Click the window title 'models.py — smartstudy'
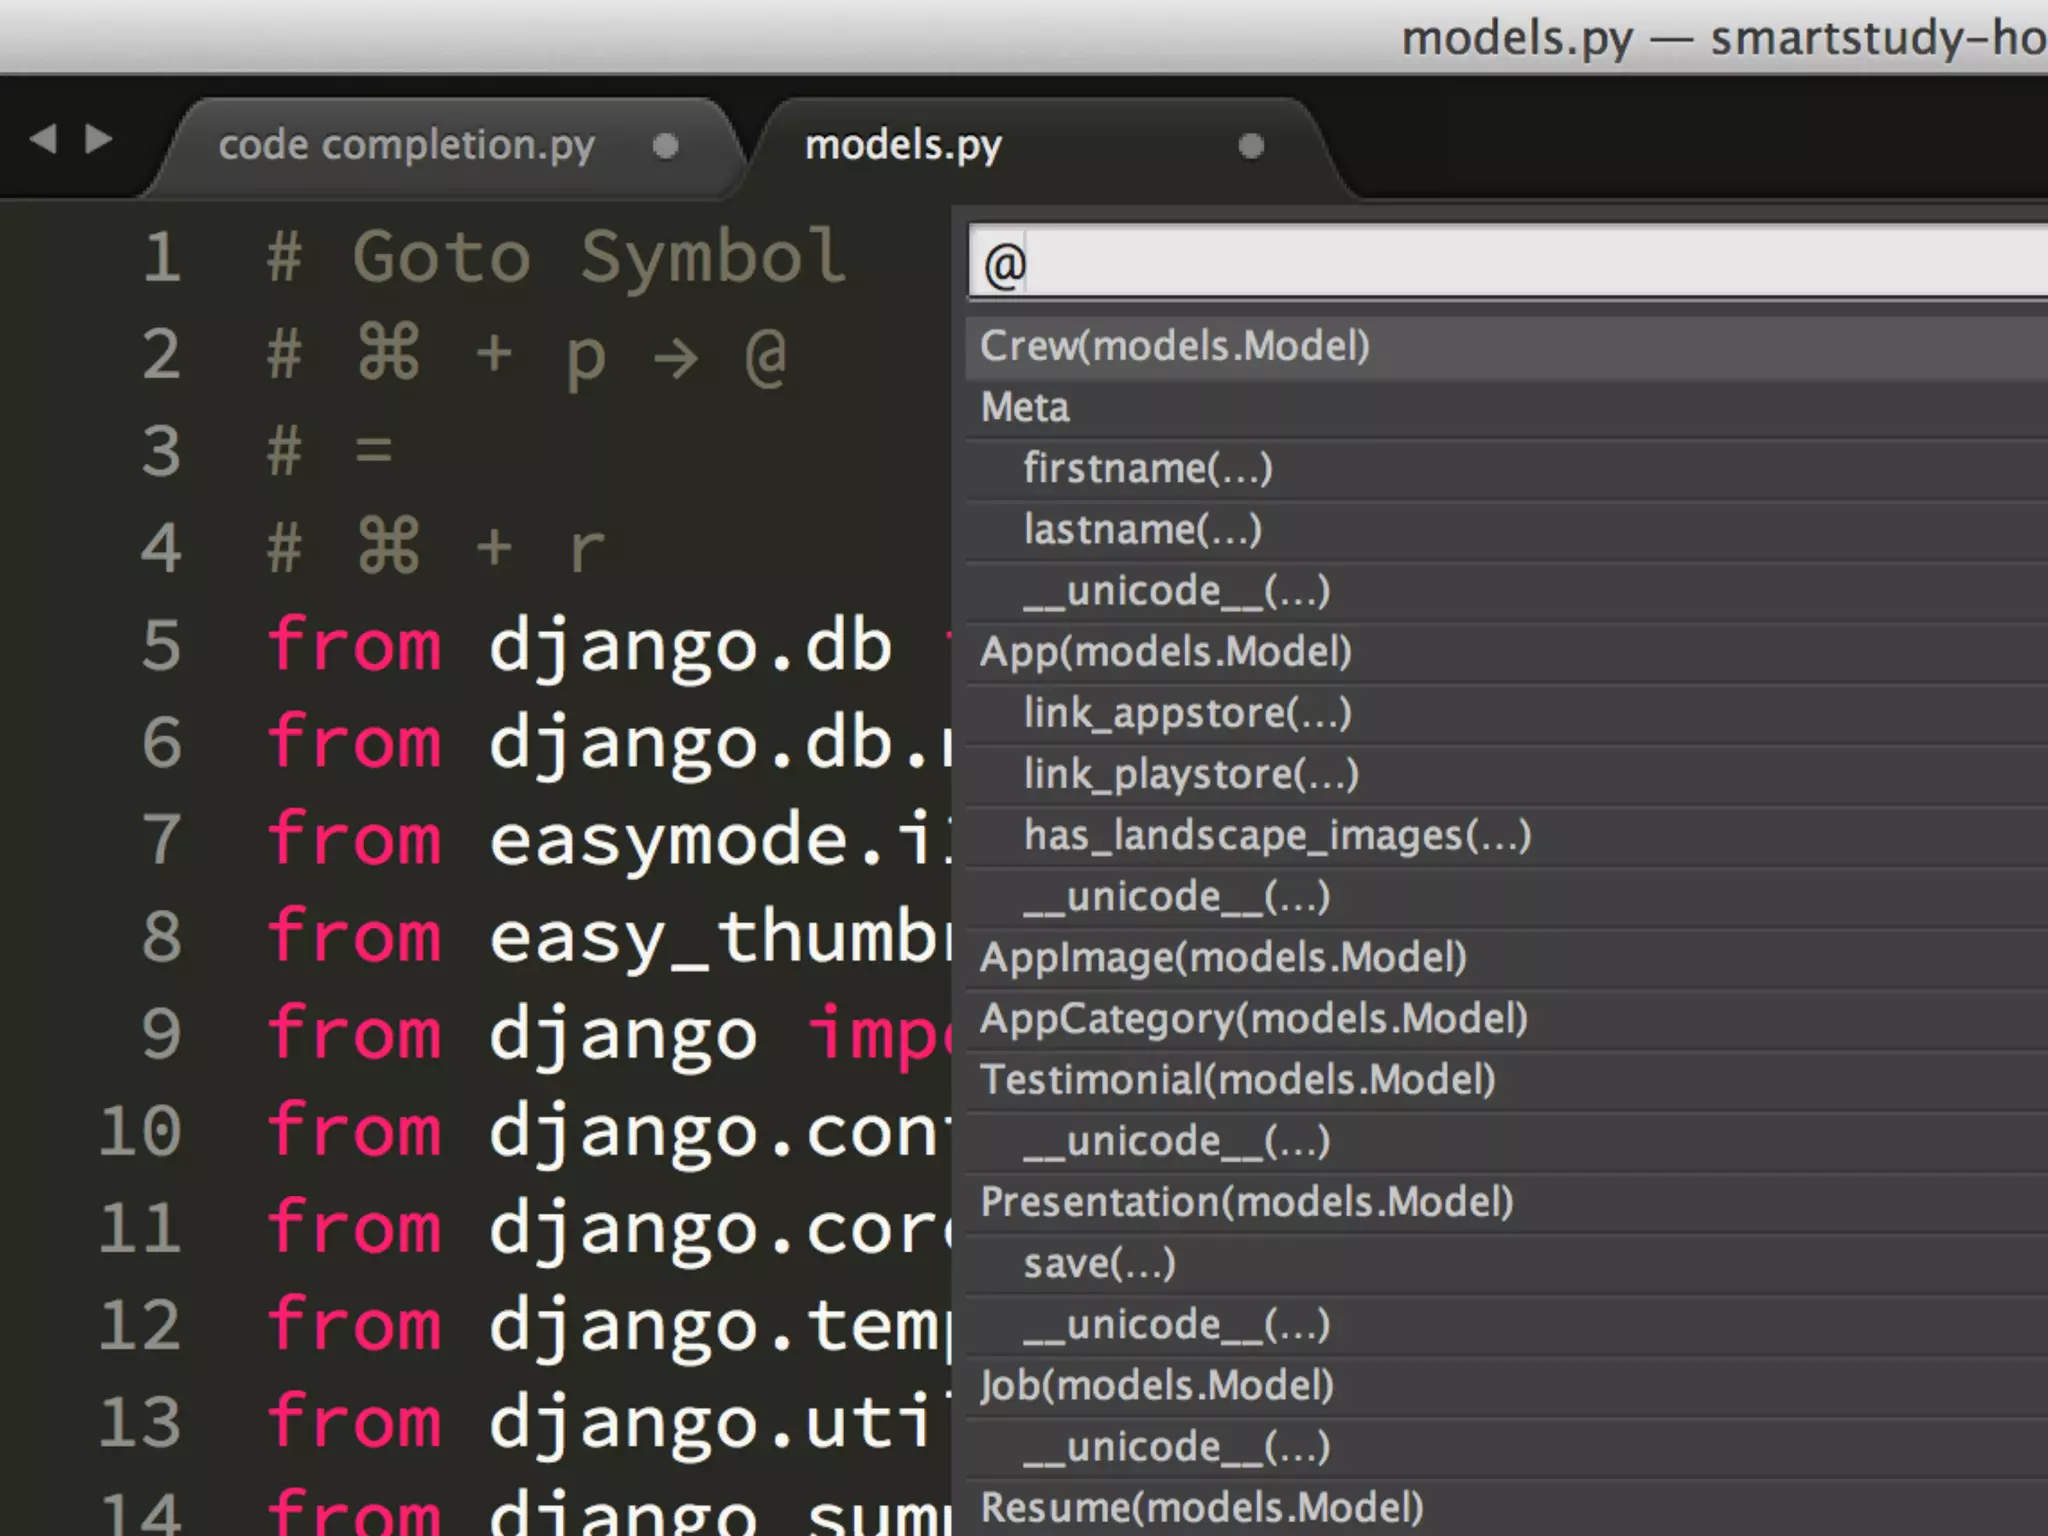This screenshot has height=1536, width=2048. point(1724,40)
